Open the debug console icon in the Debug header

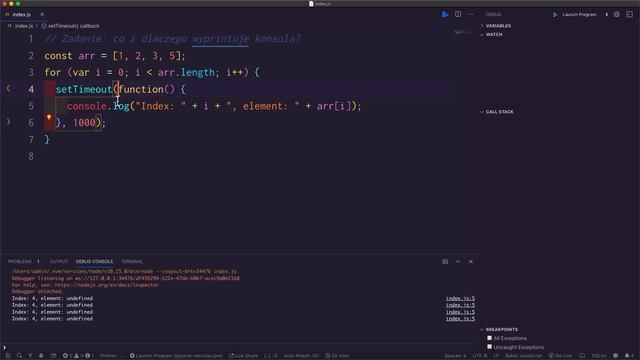[629, 15]
